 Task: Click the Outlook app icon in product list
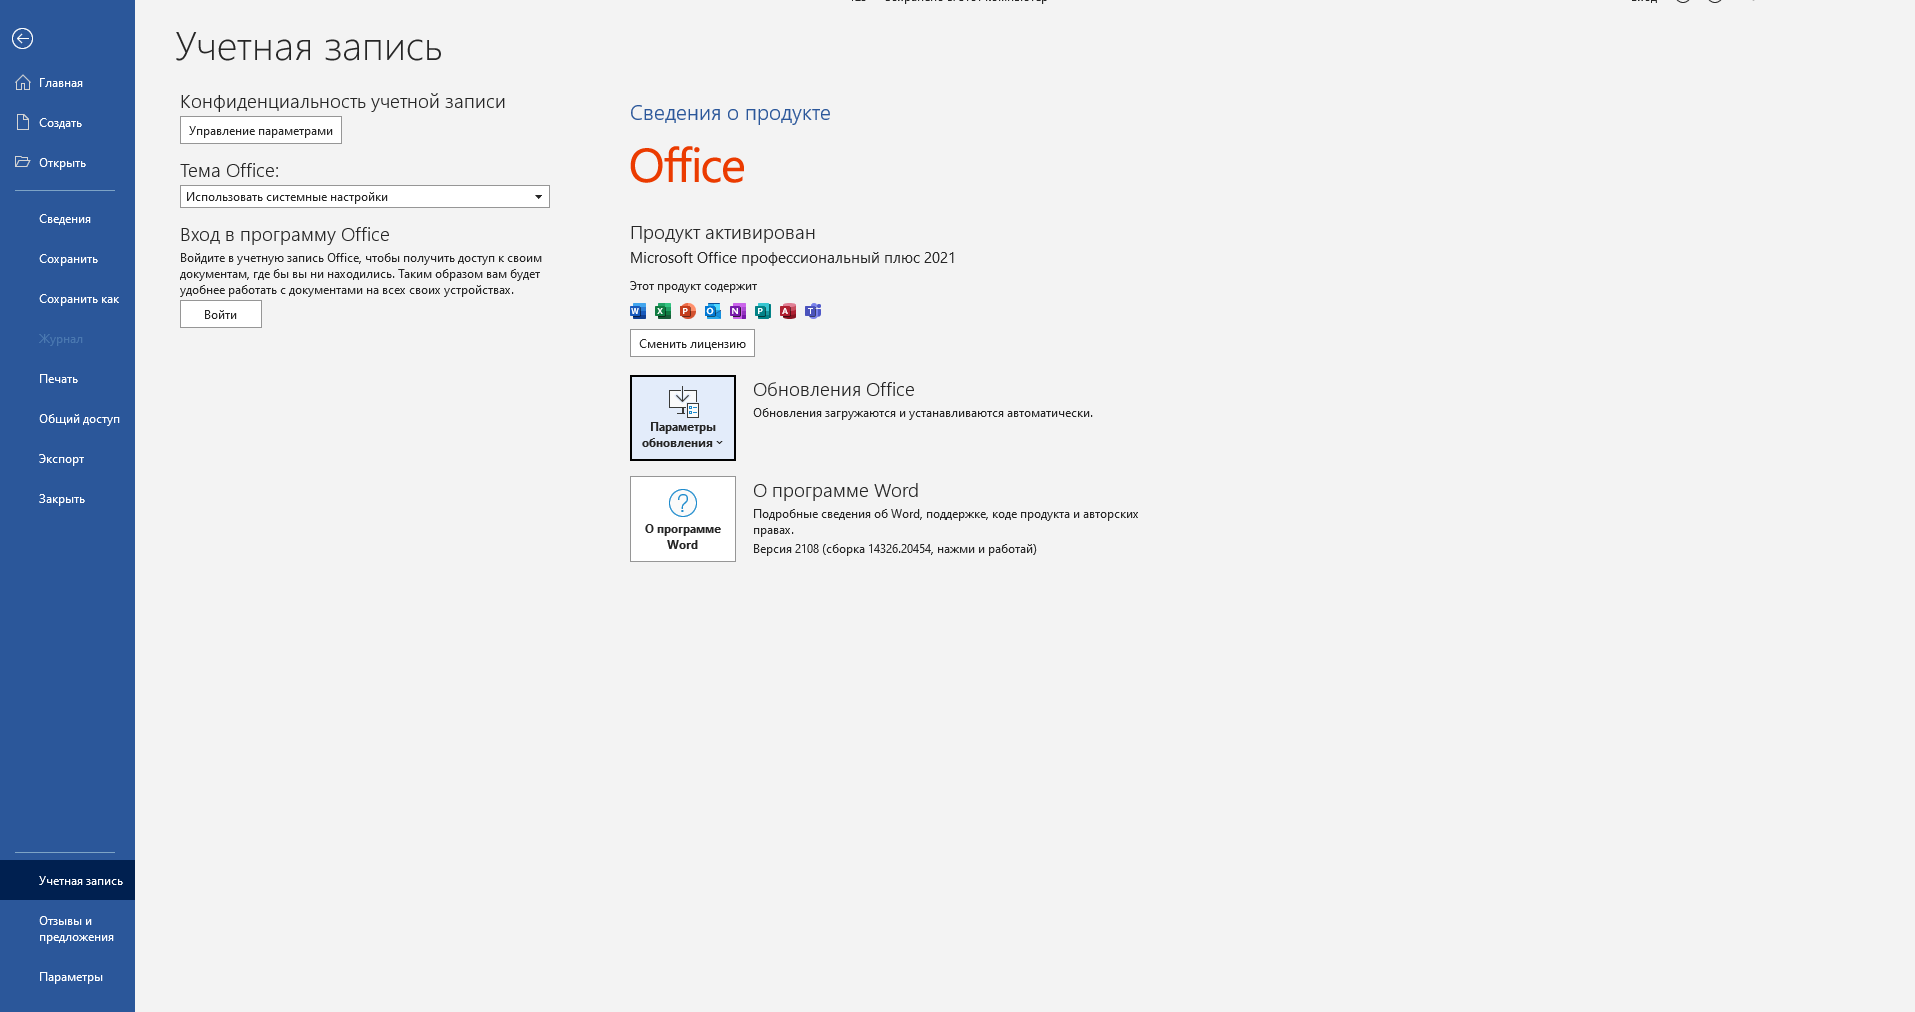[x=713, y=311]
